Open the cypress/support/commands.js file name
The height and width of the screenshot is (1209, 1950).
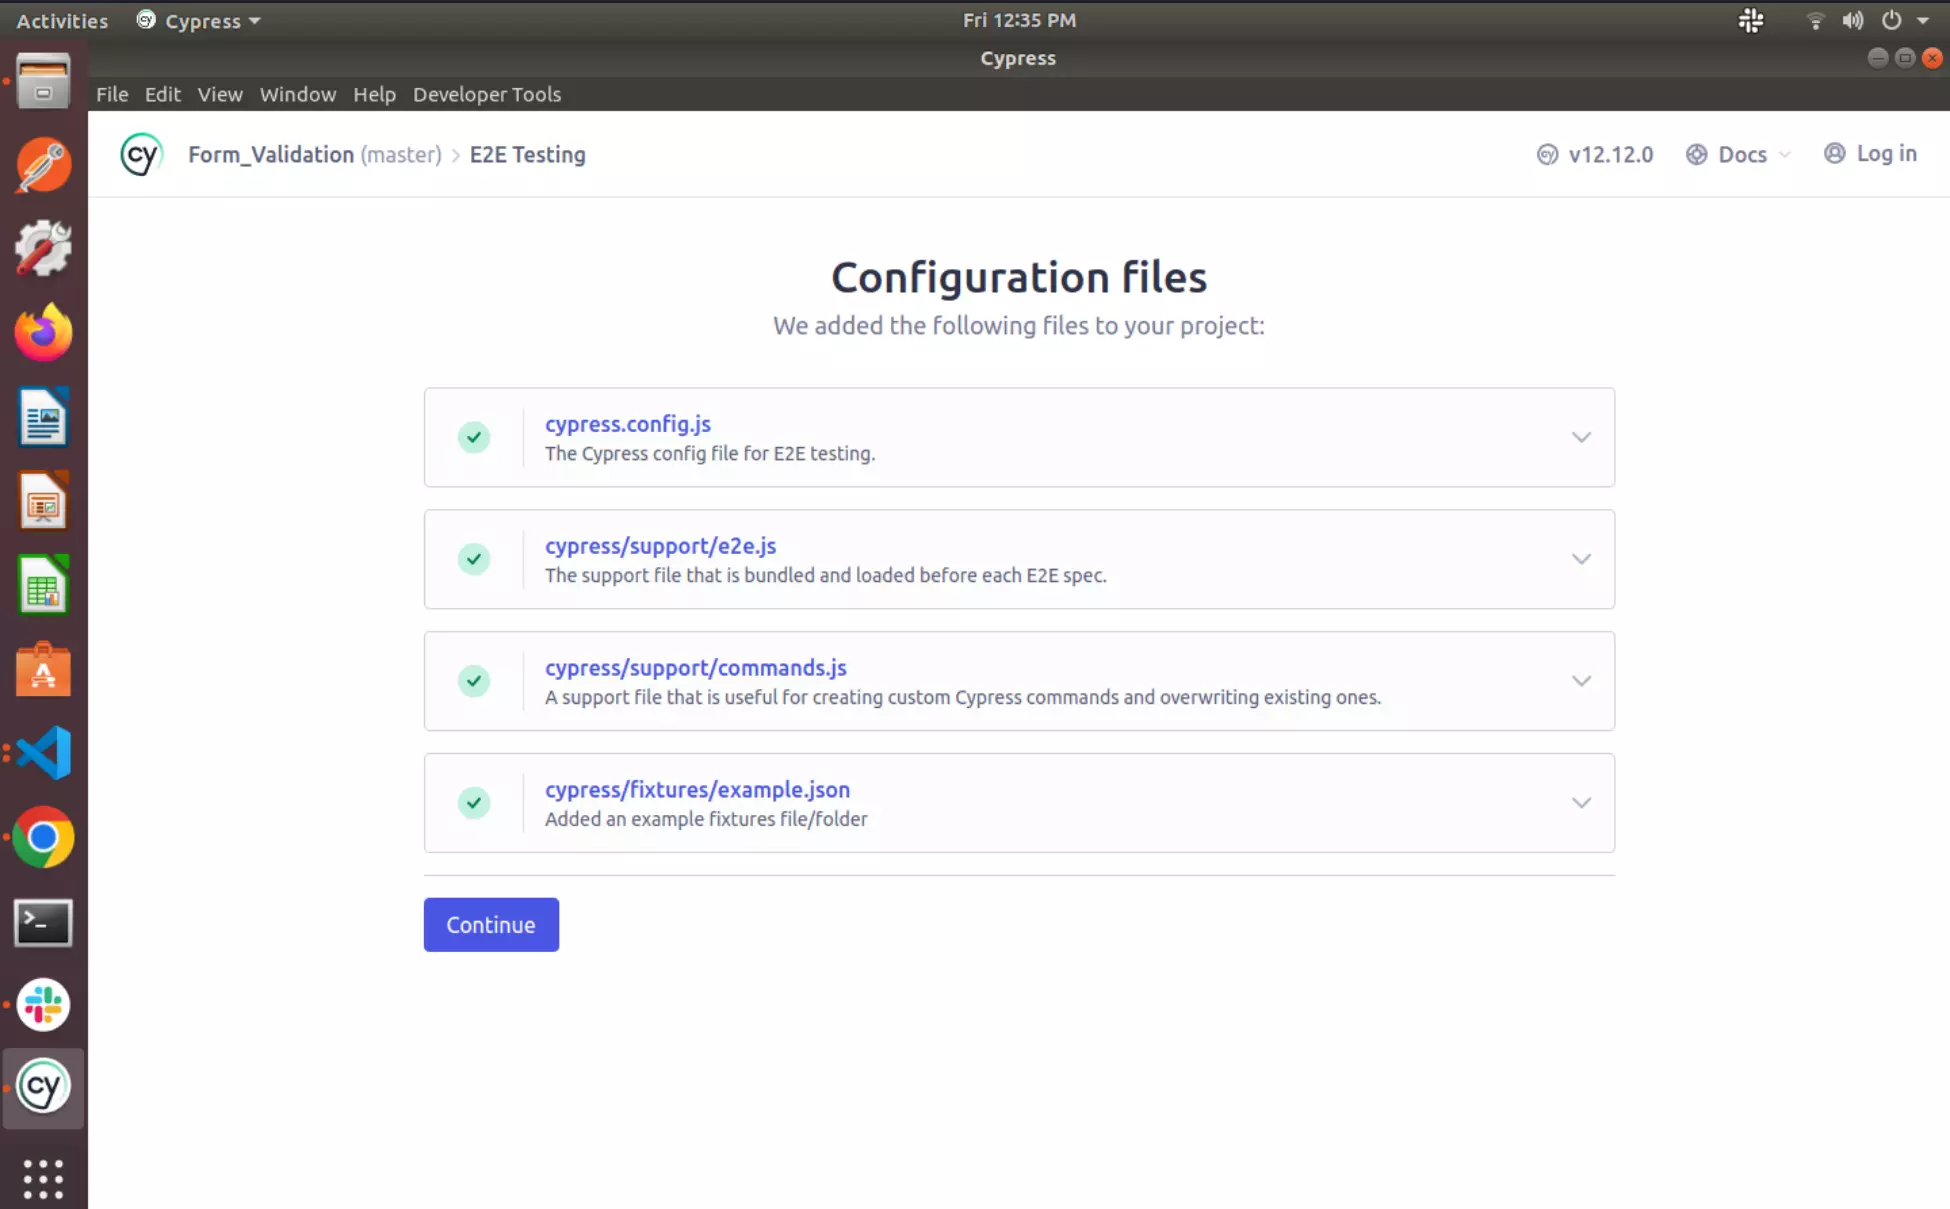pyautogui.click(x=696, y=667)
